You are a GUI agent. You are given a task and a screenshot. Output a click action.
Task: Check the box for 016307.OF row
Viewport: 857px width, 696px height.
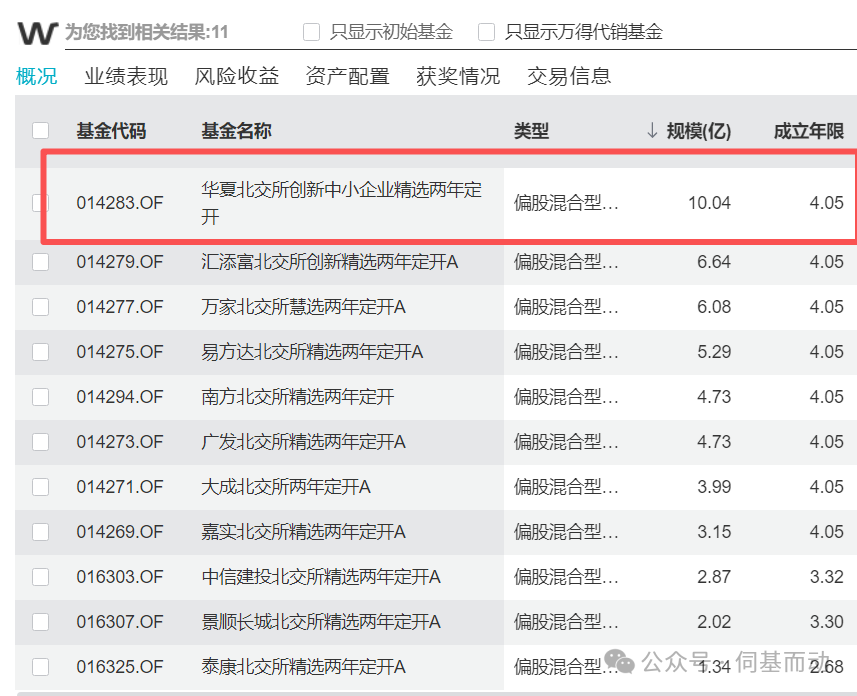(x=40, y=622)
